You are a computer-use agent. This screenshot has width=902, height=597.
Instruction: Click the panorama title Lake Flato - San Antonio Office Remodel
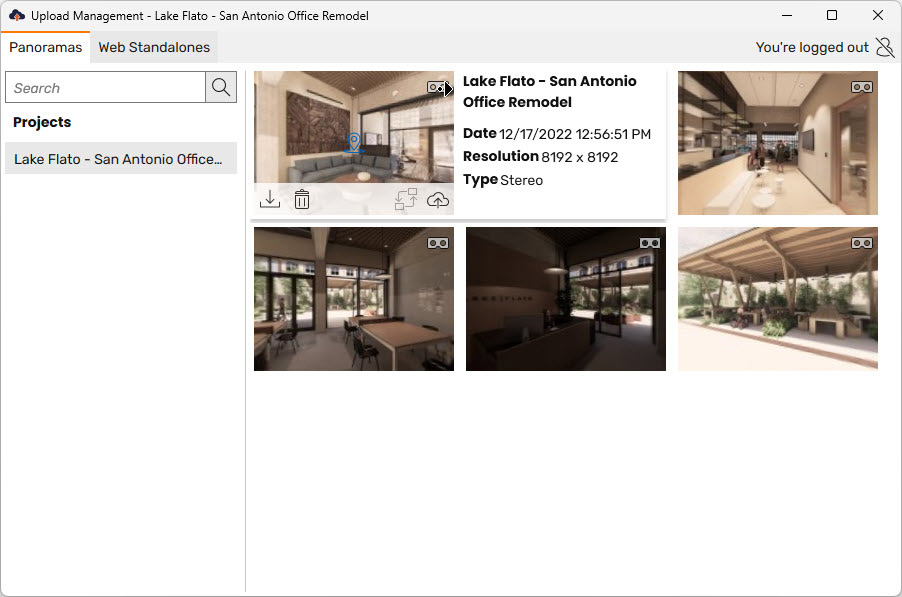[549, 91]
